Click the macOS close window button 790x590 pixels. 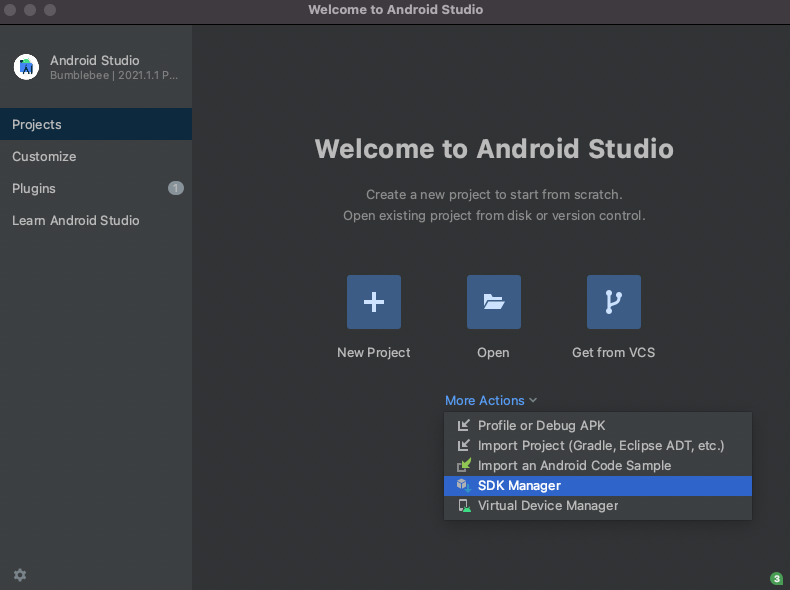pos(10,10)
